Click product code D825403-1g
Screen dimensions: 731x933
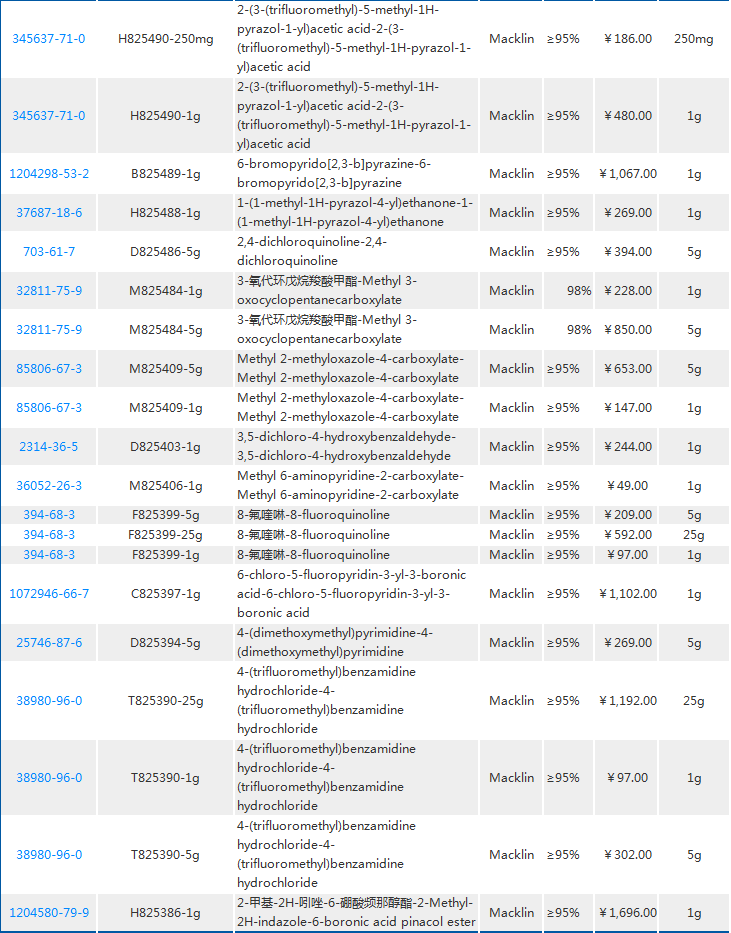(x=166, y=447)
